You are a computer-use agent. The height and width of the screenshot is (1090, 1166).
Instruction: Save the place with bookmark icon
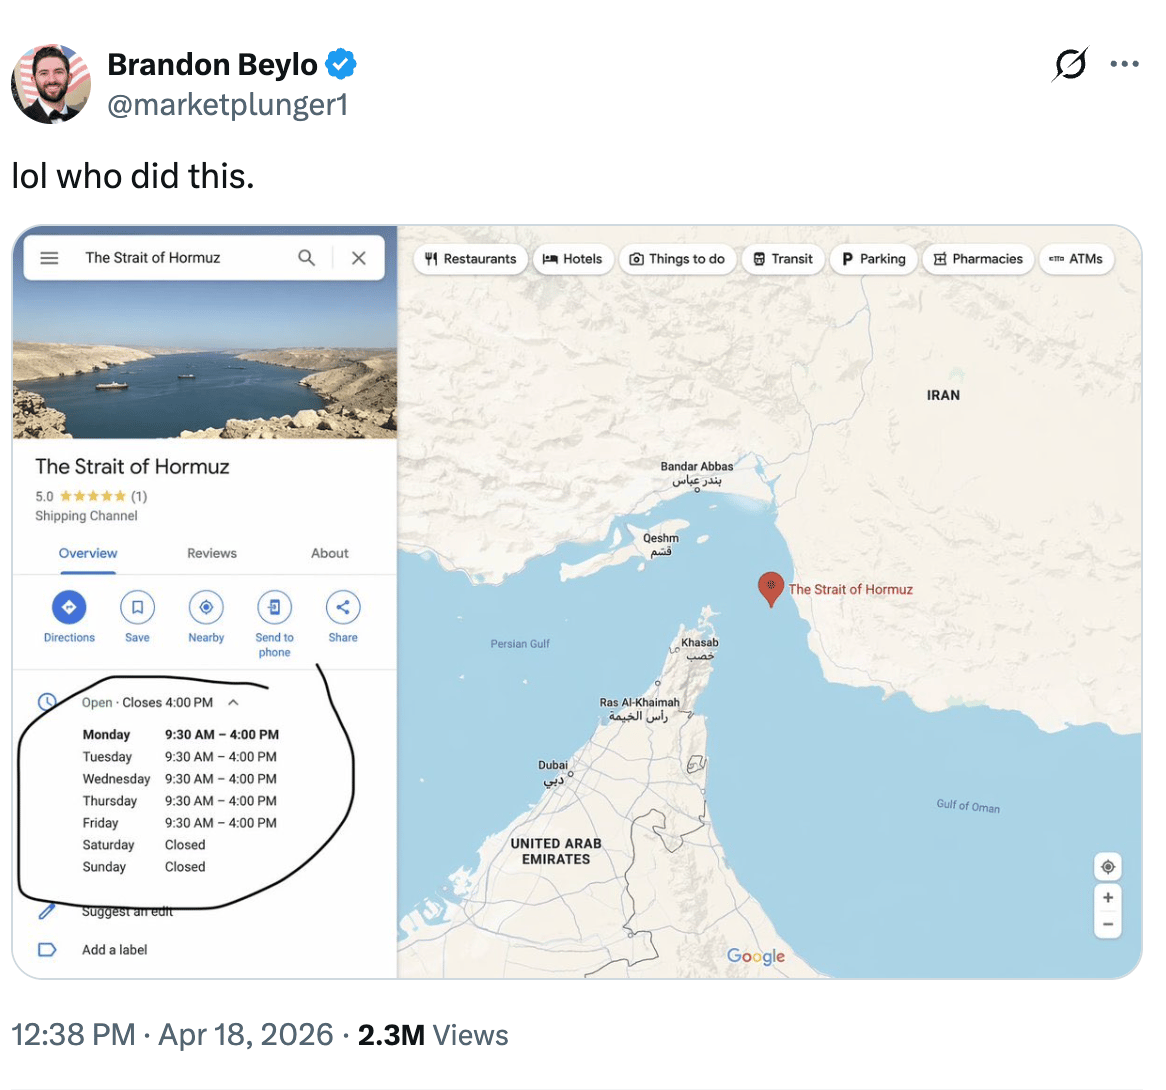(x=137, y=607)
